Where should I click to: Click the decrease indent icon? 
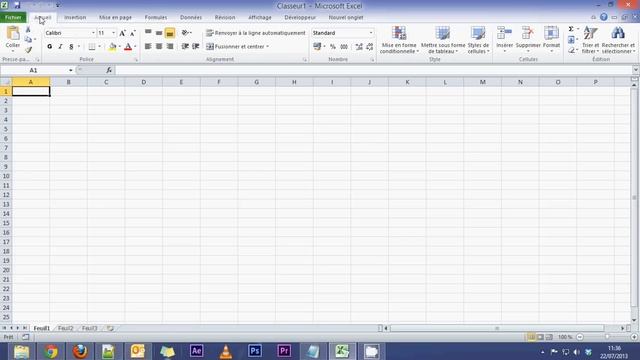pos(185,47)
